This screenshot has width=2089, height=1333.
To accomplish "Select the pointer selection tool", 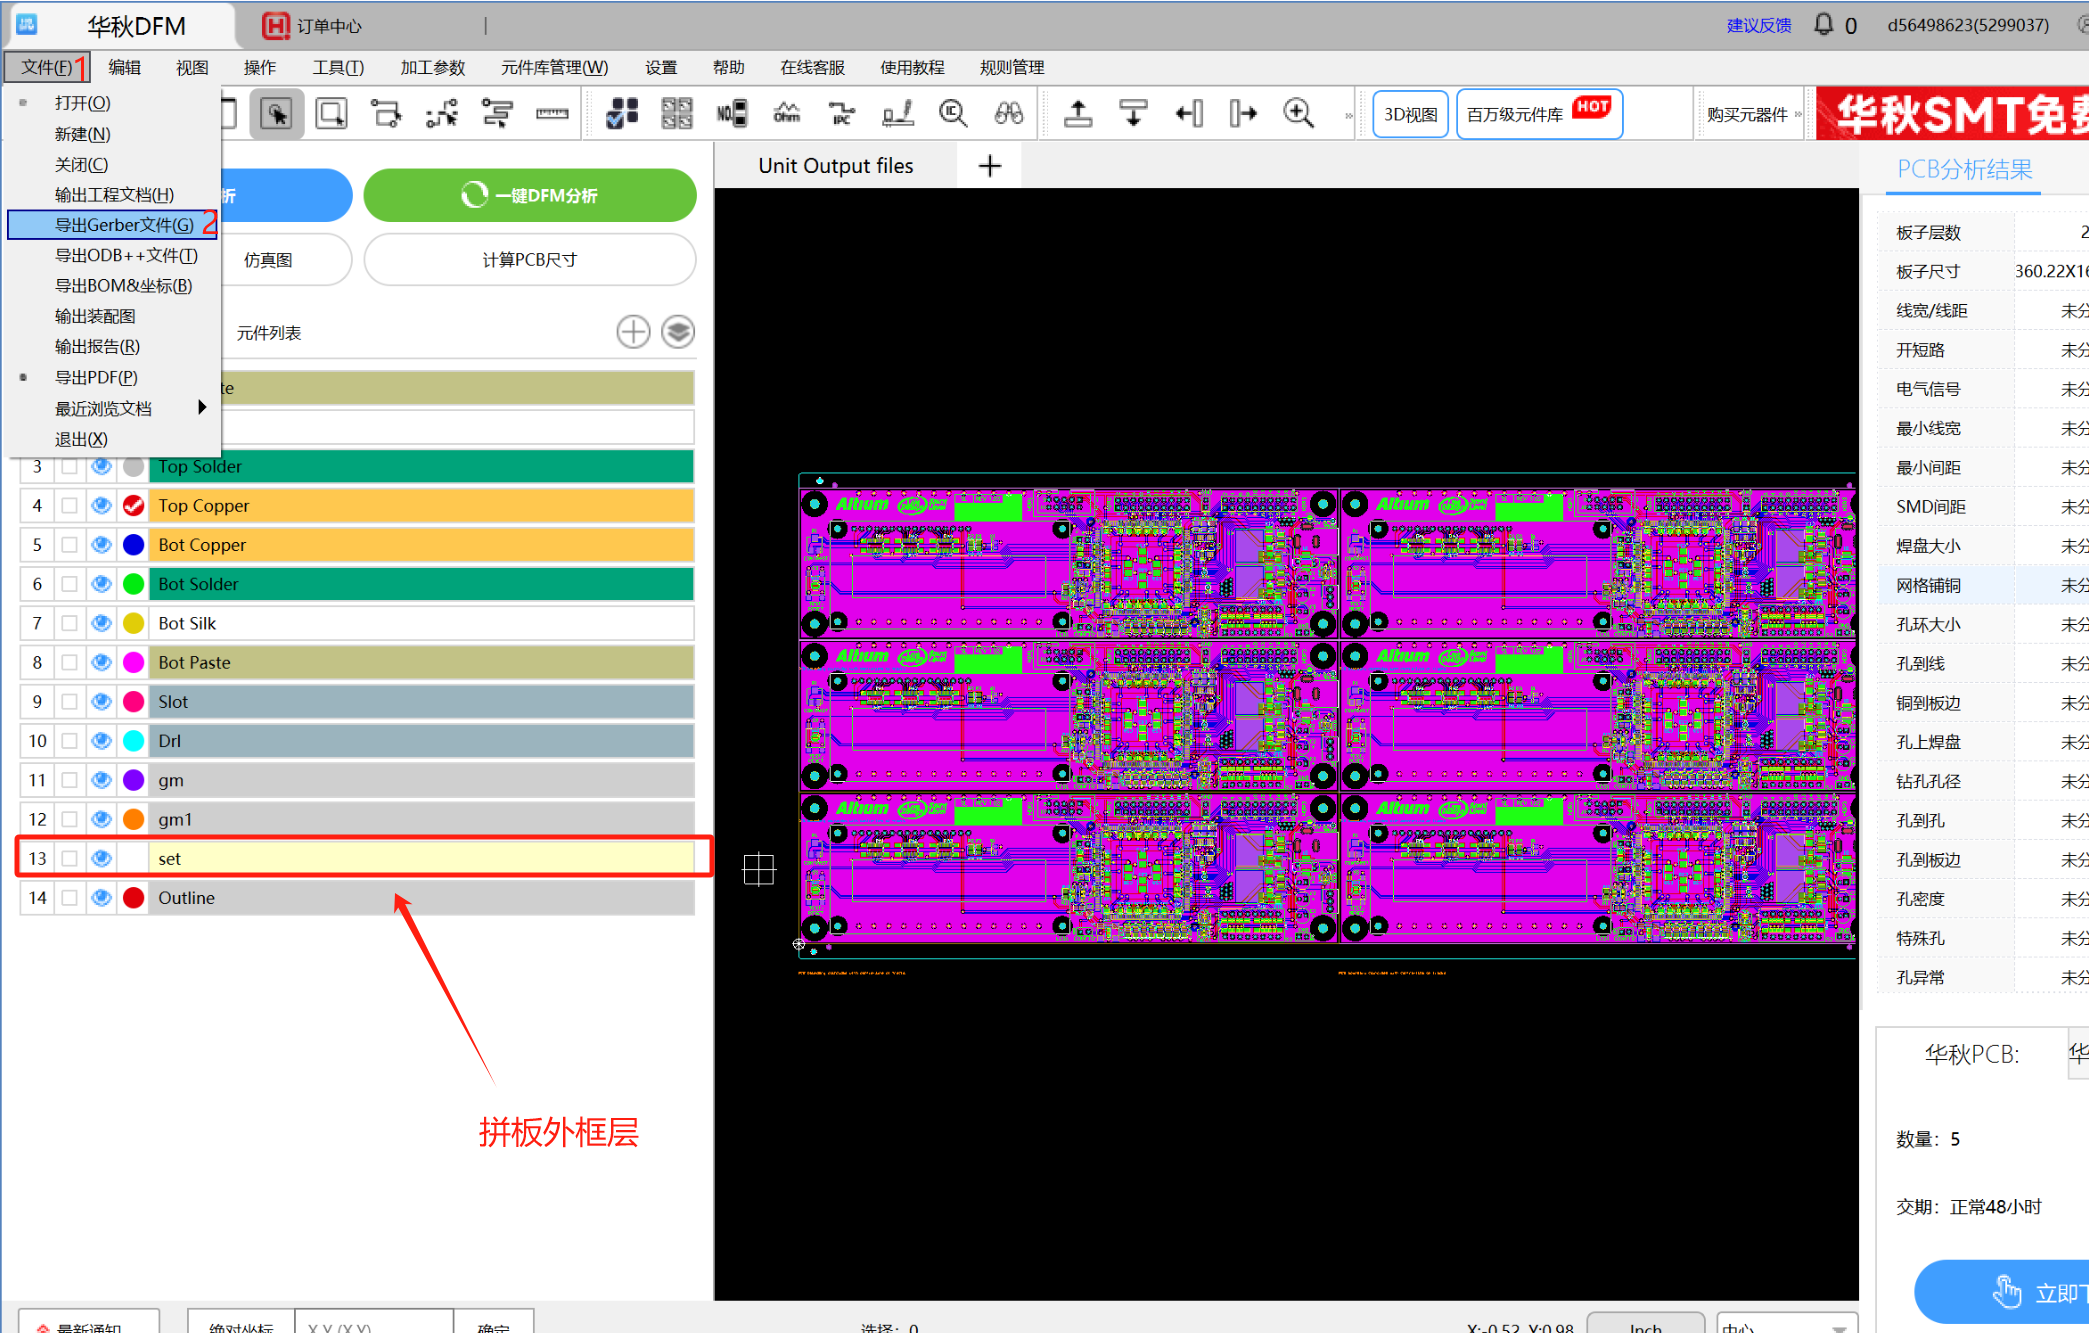I will (x=276, y=114).
